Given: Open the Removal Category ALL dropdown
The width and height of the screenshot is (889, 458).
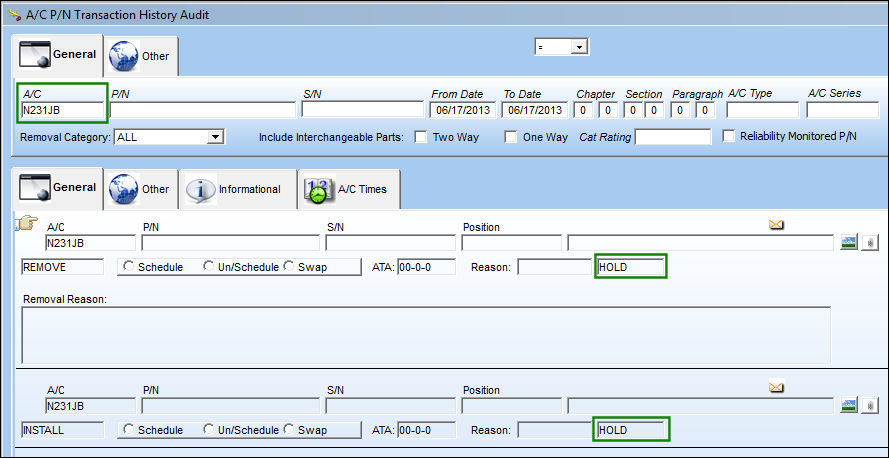Looking at the screenshot, I should (x=215, y=137).
